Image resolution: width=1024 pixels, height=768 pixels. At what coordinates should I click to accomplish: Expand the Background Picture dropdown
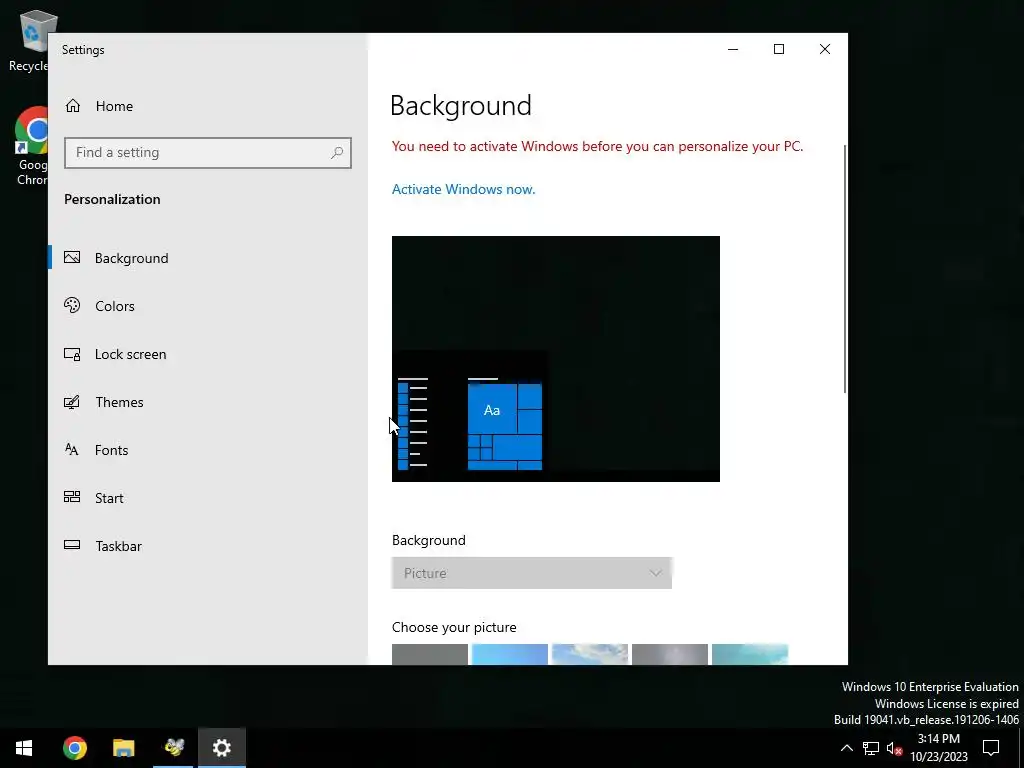pos(532,573)
